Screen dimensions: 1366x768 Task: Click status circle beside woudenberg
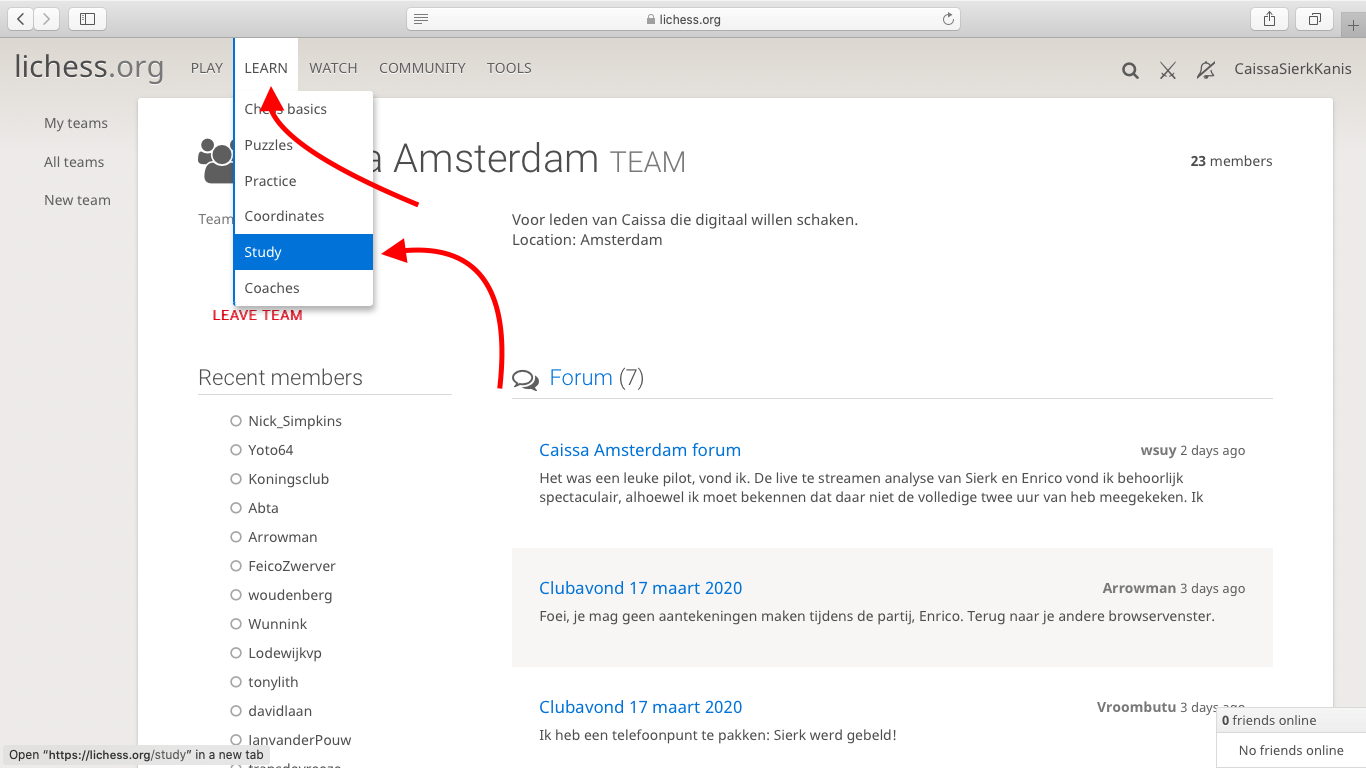click(236, 595)
